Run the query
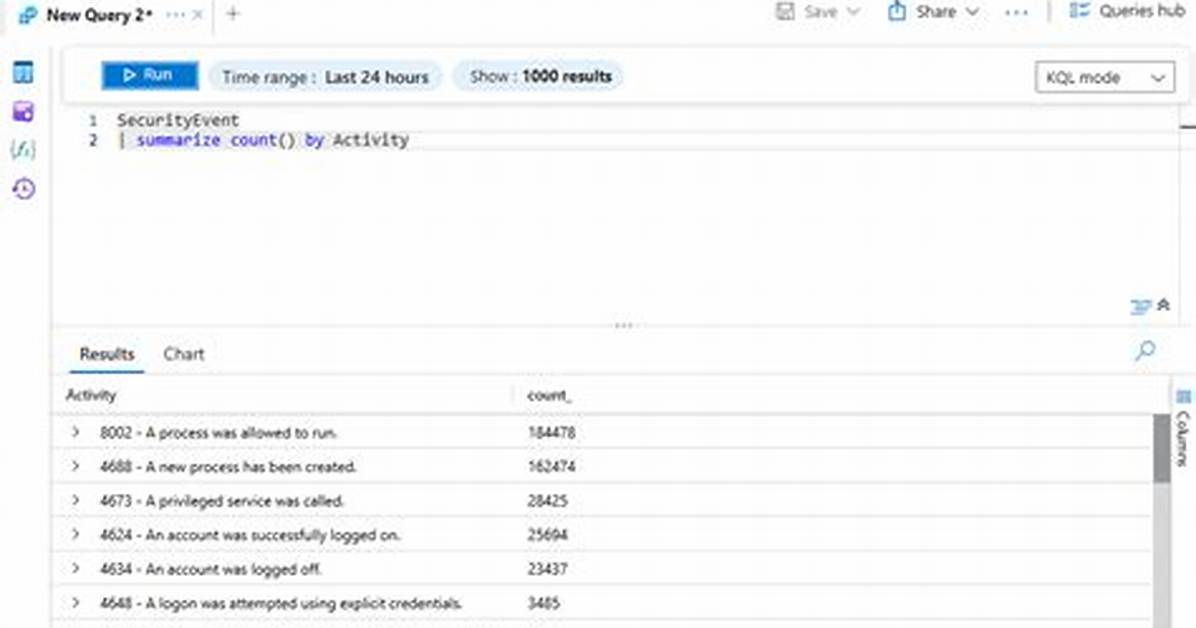This screenshot has height=628, width=1196. [x=150, y=75]
